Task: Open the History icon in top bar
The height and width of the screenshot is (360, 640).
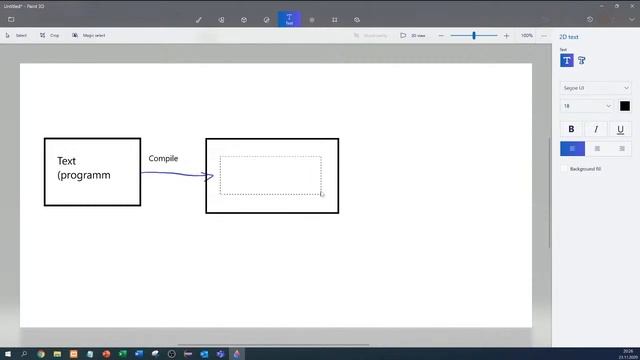Action: click(590, 19)
